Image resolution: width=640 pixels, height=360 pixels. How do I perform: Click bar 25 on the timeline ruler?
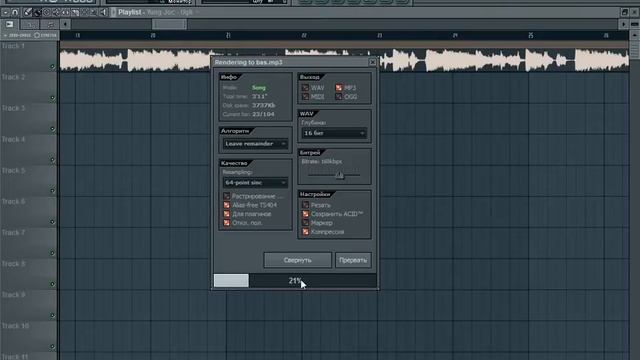tap(531, 36)
